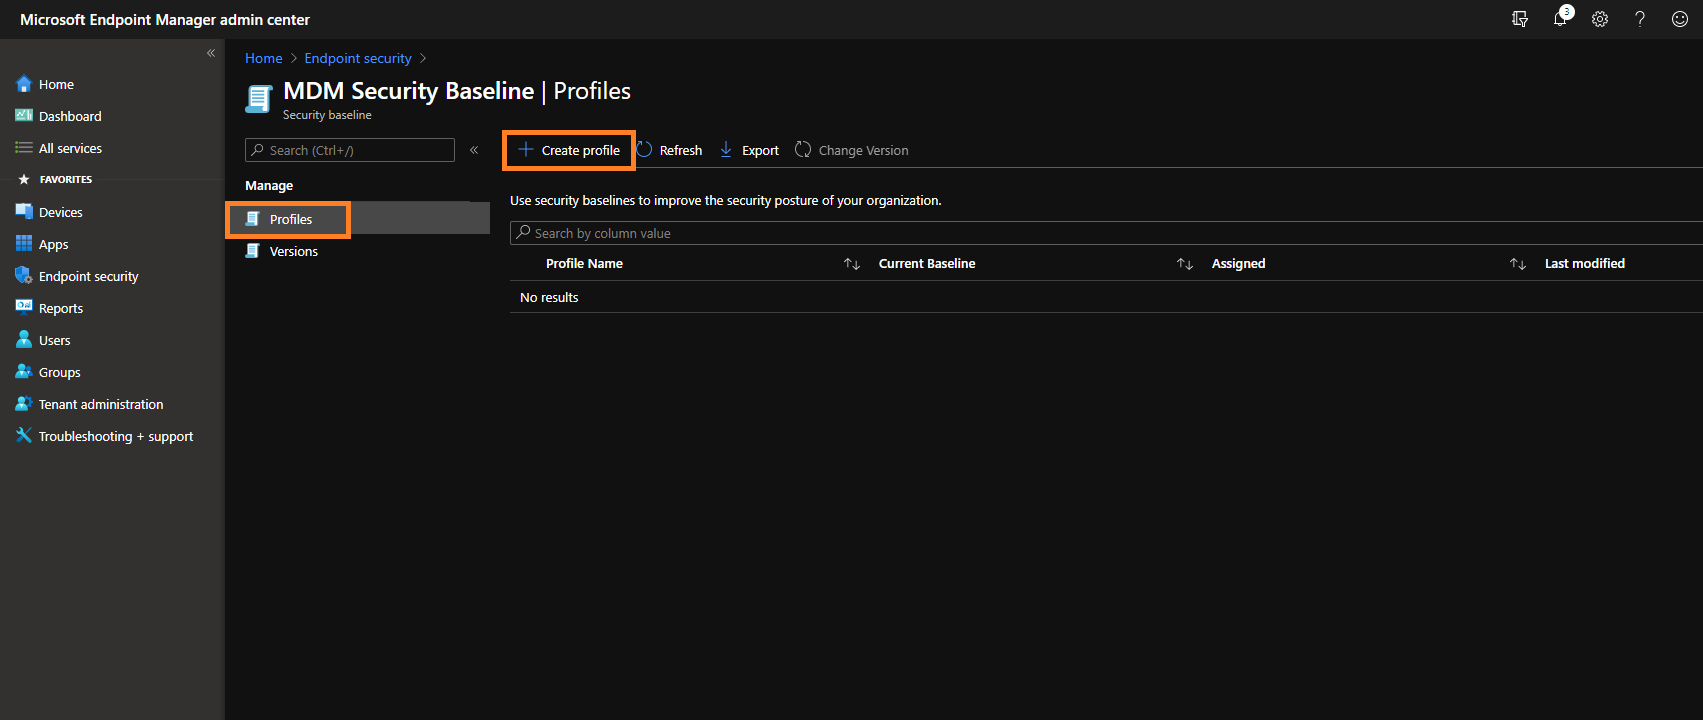
Task: Focus the blade Search (Ctrl+/) box
Action: (x=350, y=150)
